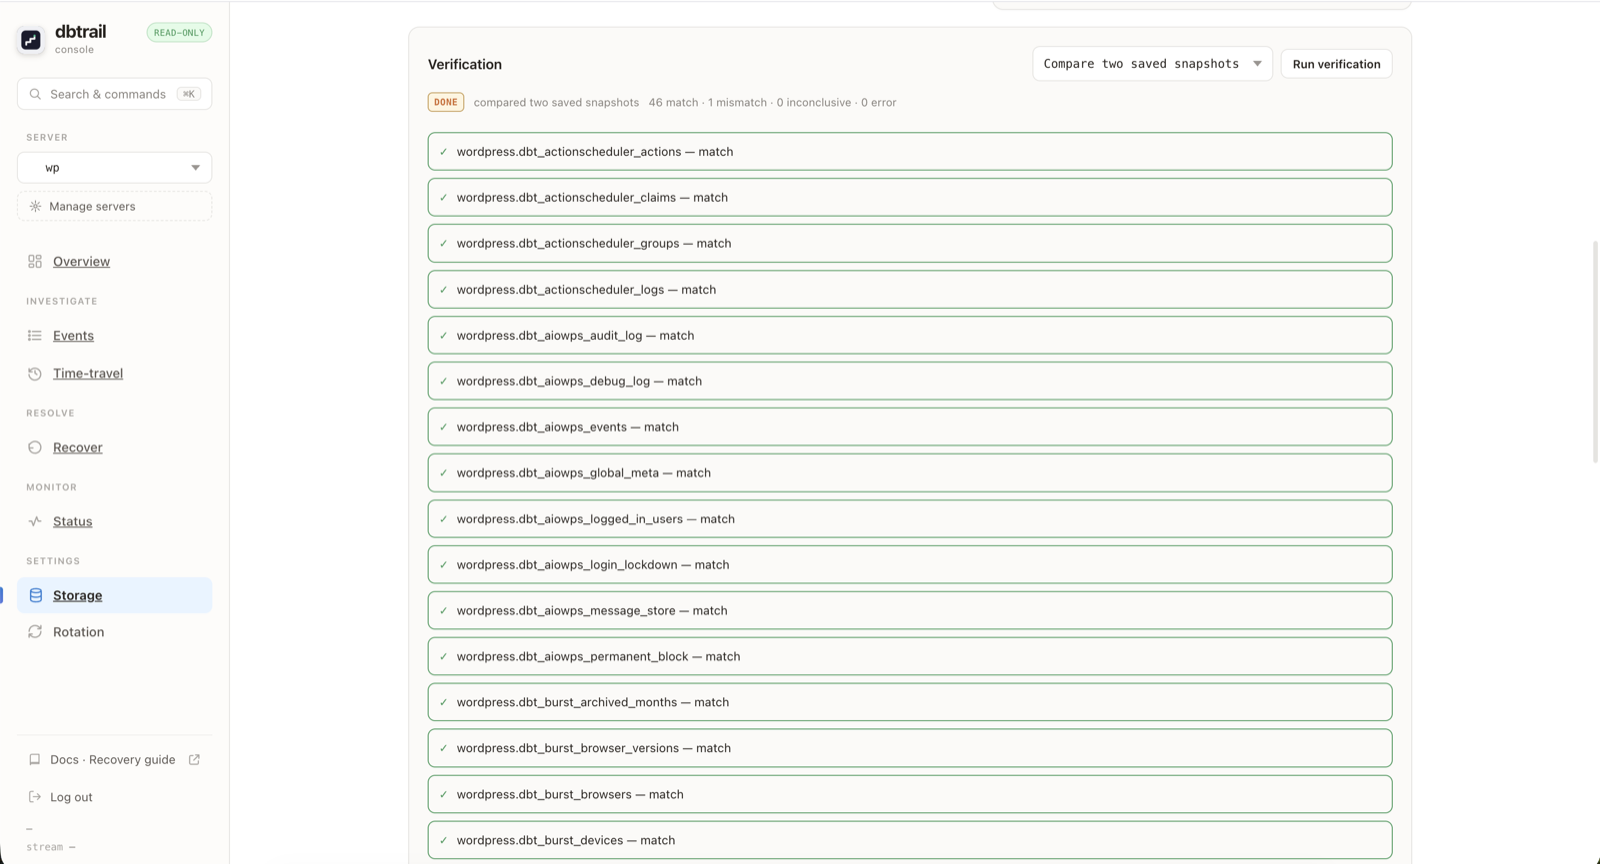This screenshot has height=864, width=1600.
Task: Click the search magnifier icon
Action: point(35,94)
